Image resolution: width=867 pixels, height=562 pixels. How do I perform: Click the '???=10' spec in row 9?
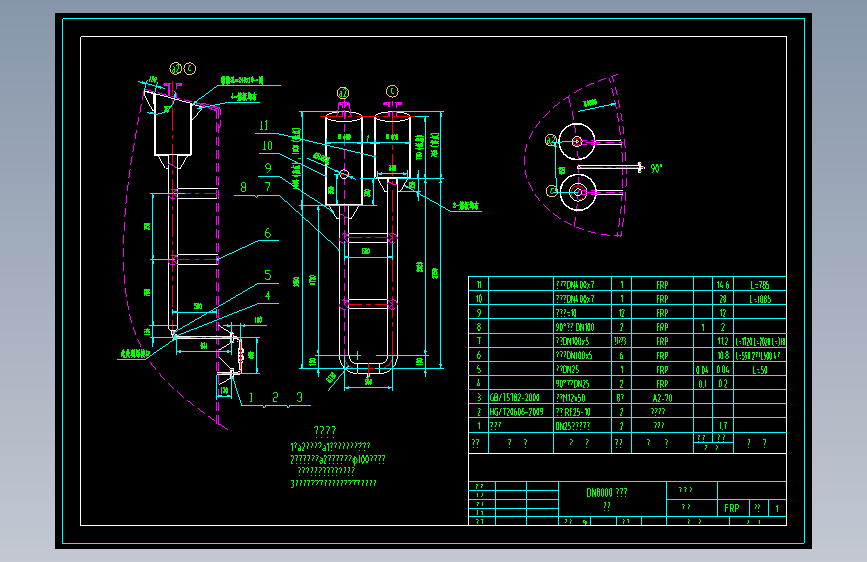click(566, 313)
